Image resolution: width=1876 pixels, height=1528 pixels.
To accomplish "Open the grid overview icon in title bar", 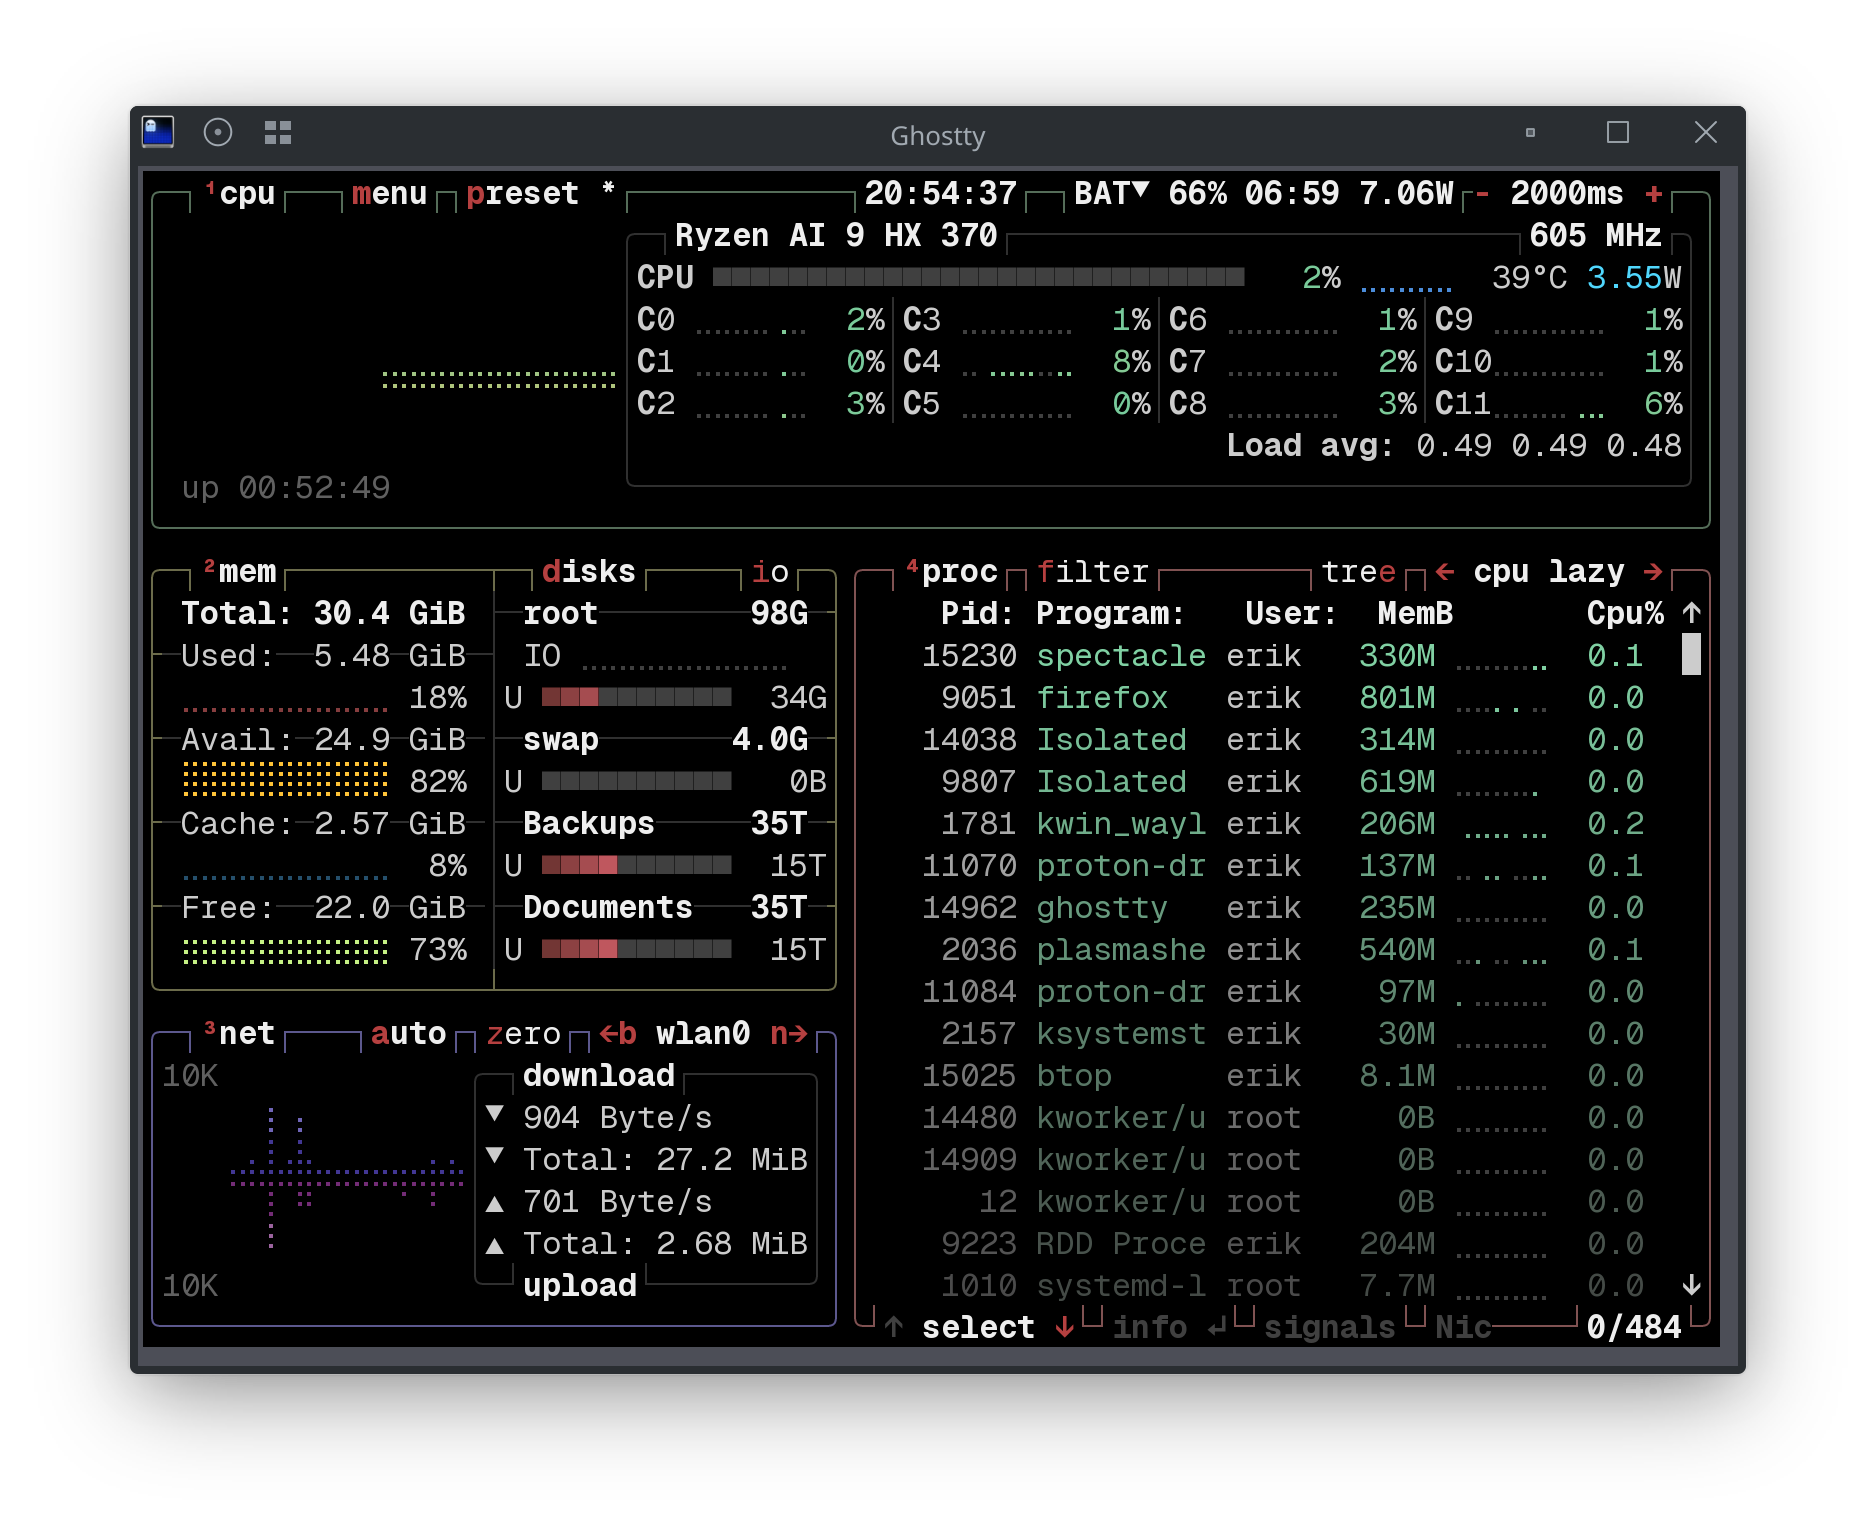I will click(278, 132).
